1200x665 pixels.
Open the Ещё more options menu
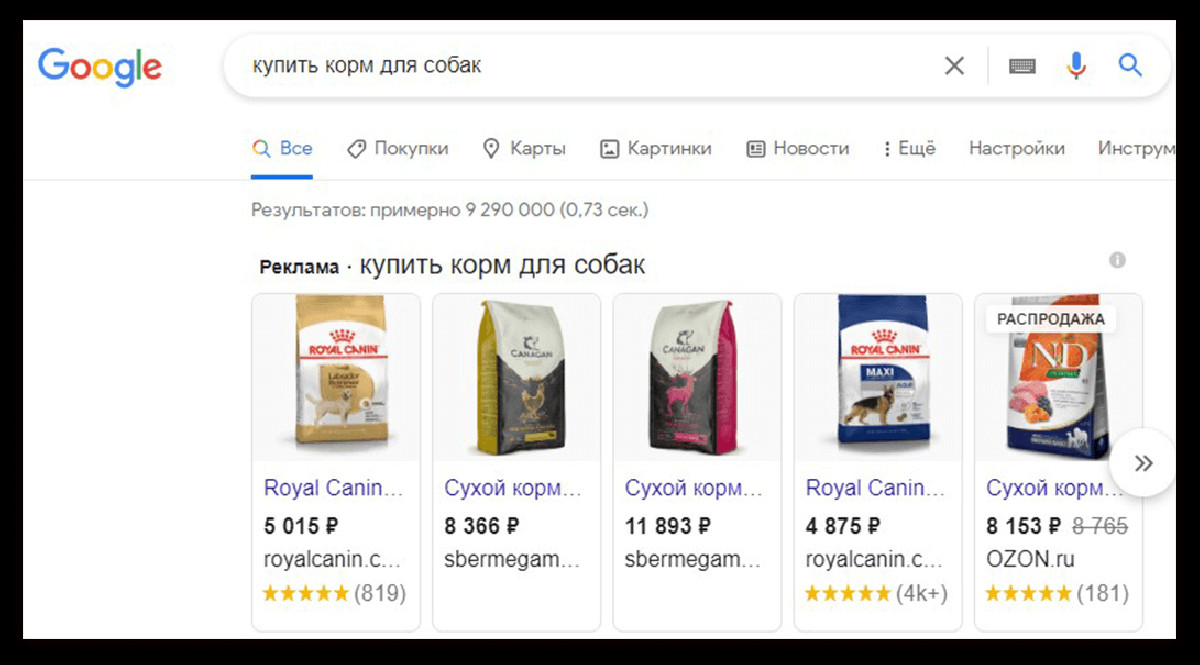tap(909, 148)
